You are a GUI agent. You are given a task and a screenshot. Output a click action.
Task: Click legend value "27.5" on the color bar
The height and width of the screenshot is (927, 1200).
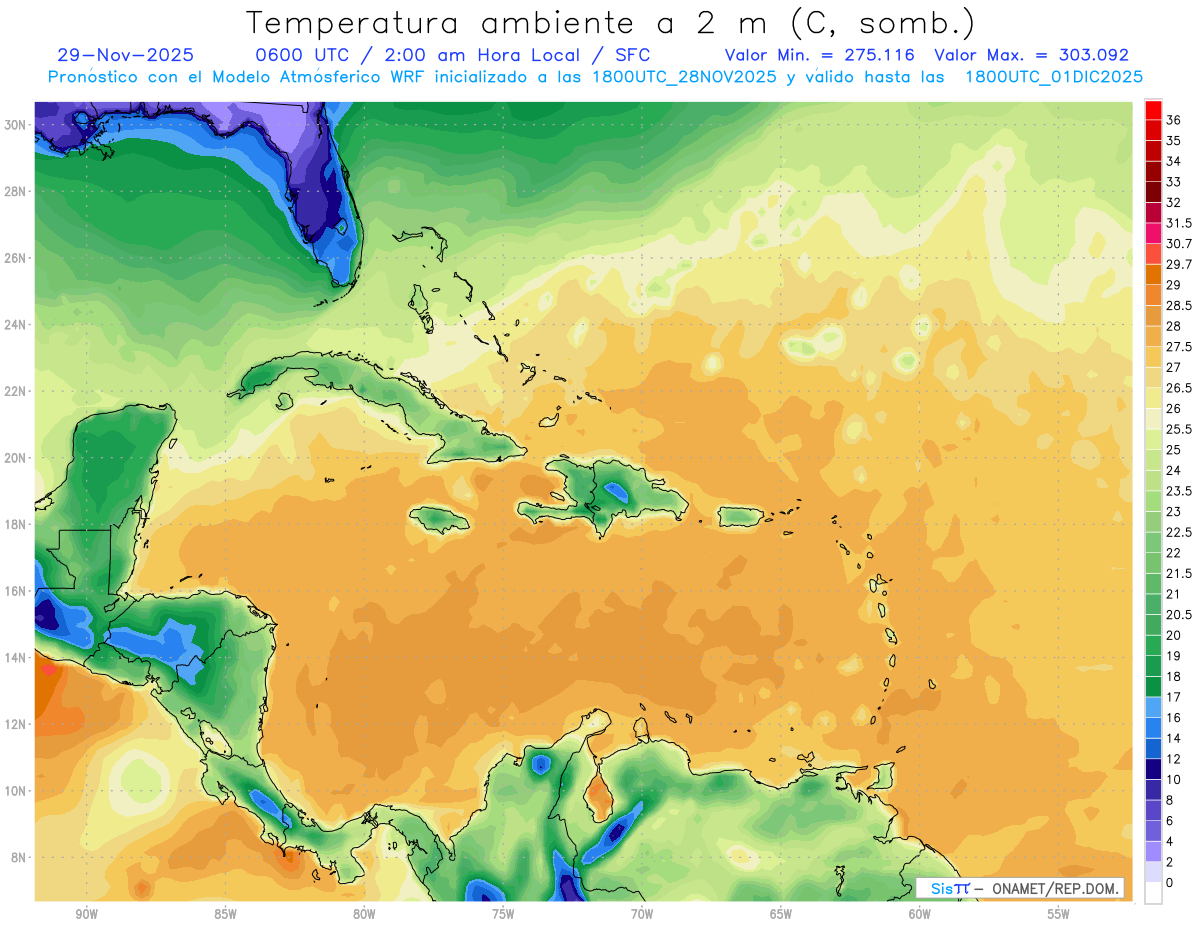pos(1179,346)
